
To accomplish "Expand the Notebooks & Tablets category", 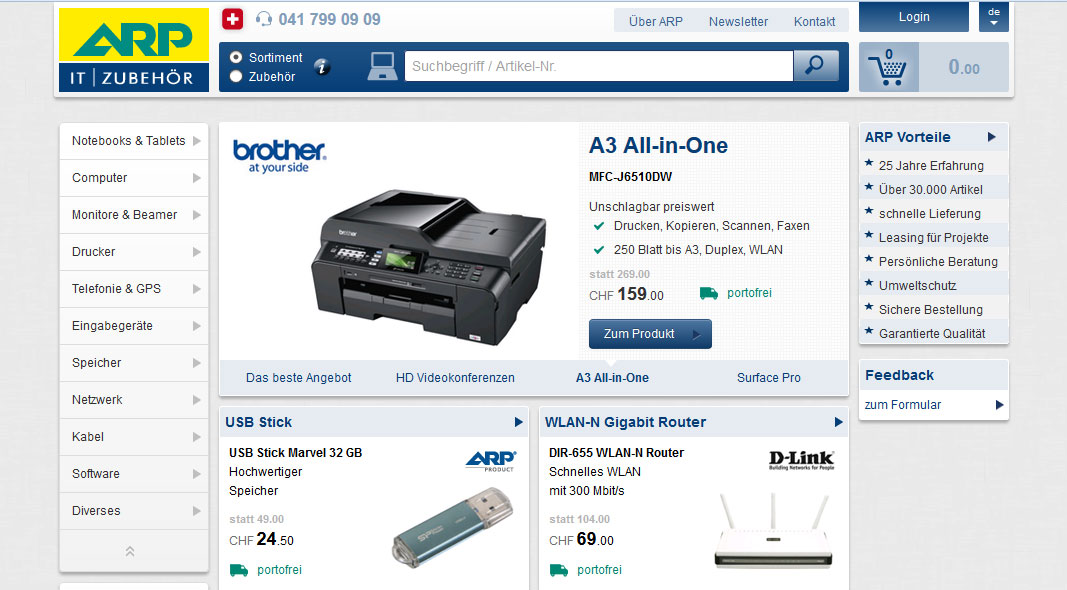I will 134,141.
